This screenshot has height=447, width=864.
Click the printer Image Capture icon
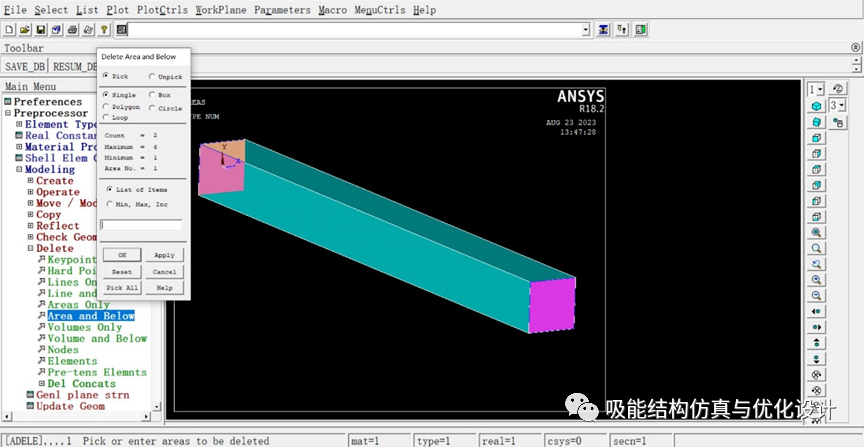72,30
